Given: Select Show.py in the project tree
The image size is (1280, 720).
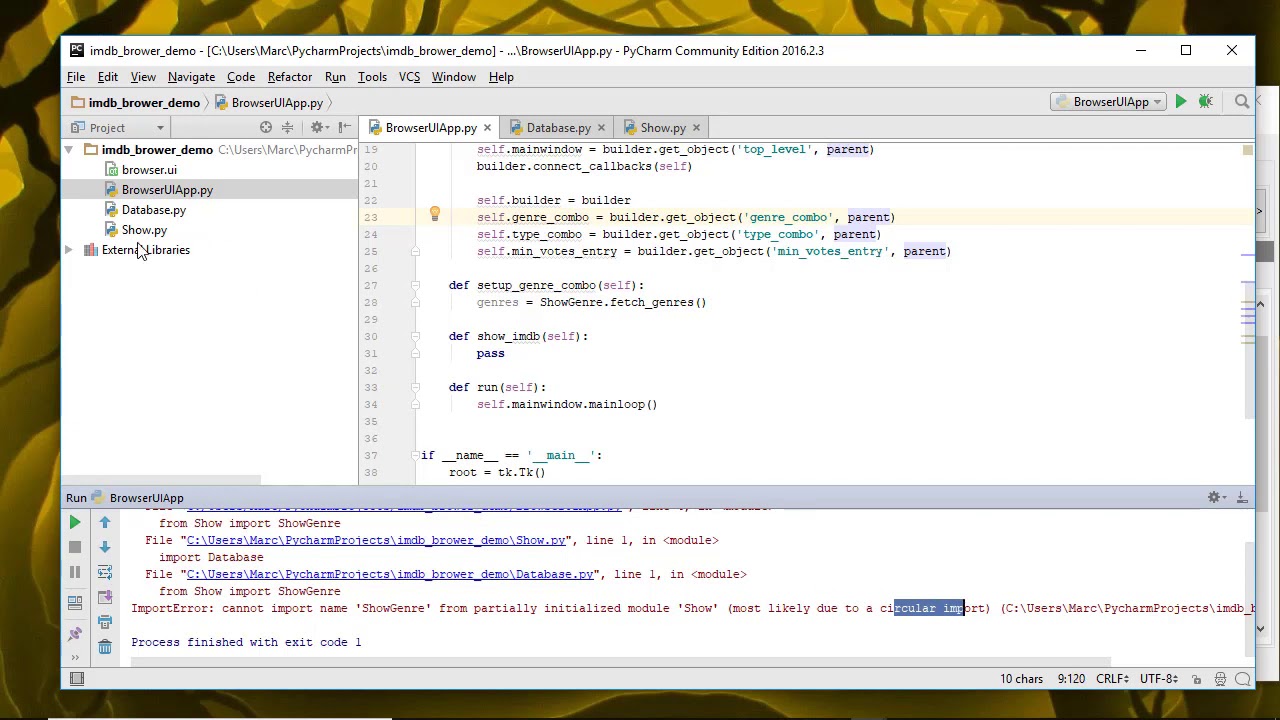Looking at the screenshot, I should point(144,230).
